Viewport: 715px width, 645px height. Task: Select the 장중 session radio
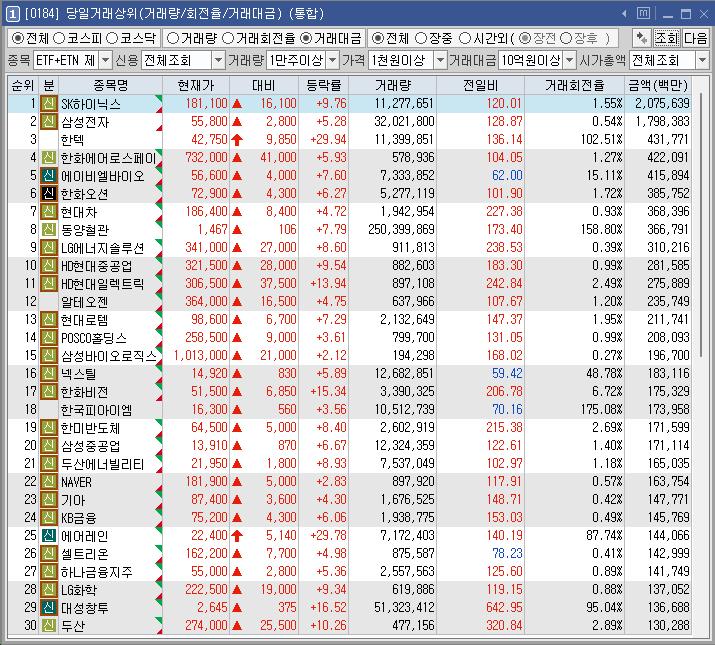point(421,38)
